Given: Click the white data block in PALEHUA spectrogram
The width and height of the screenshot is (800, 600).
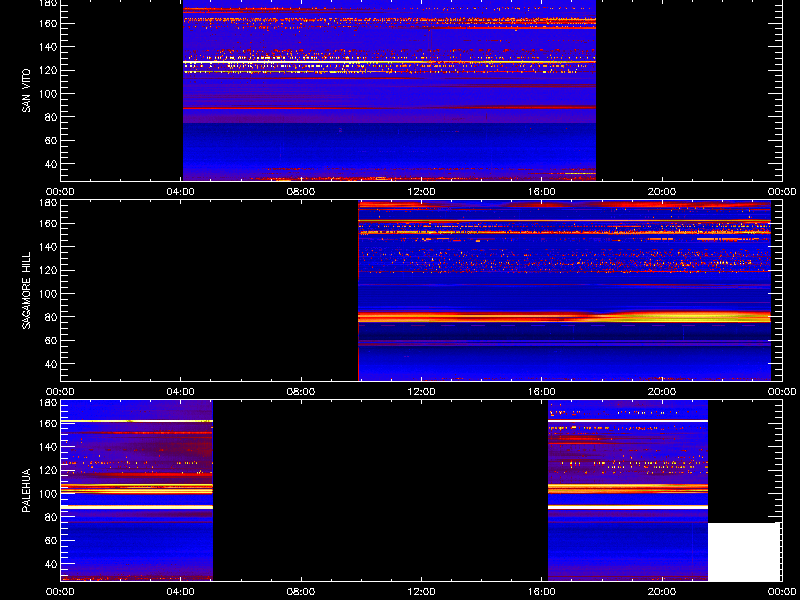Looking at the screenshot, I should point(744,552).
